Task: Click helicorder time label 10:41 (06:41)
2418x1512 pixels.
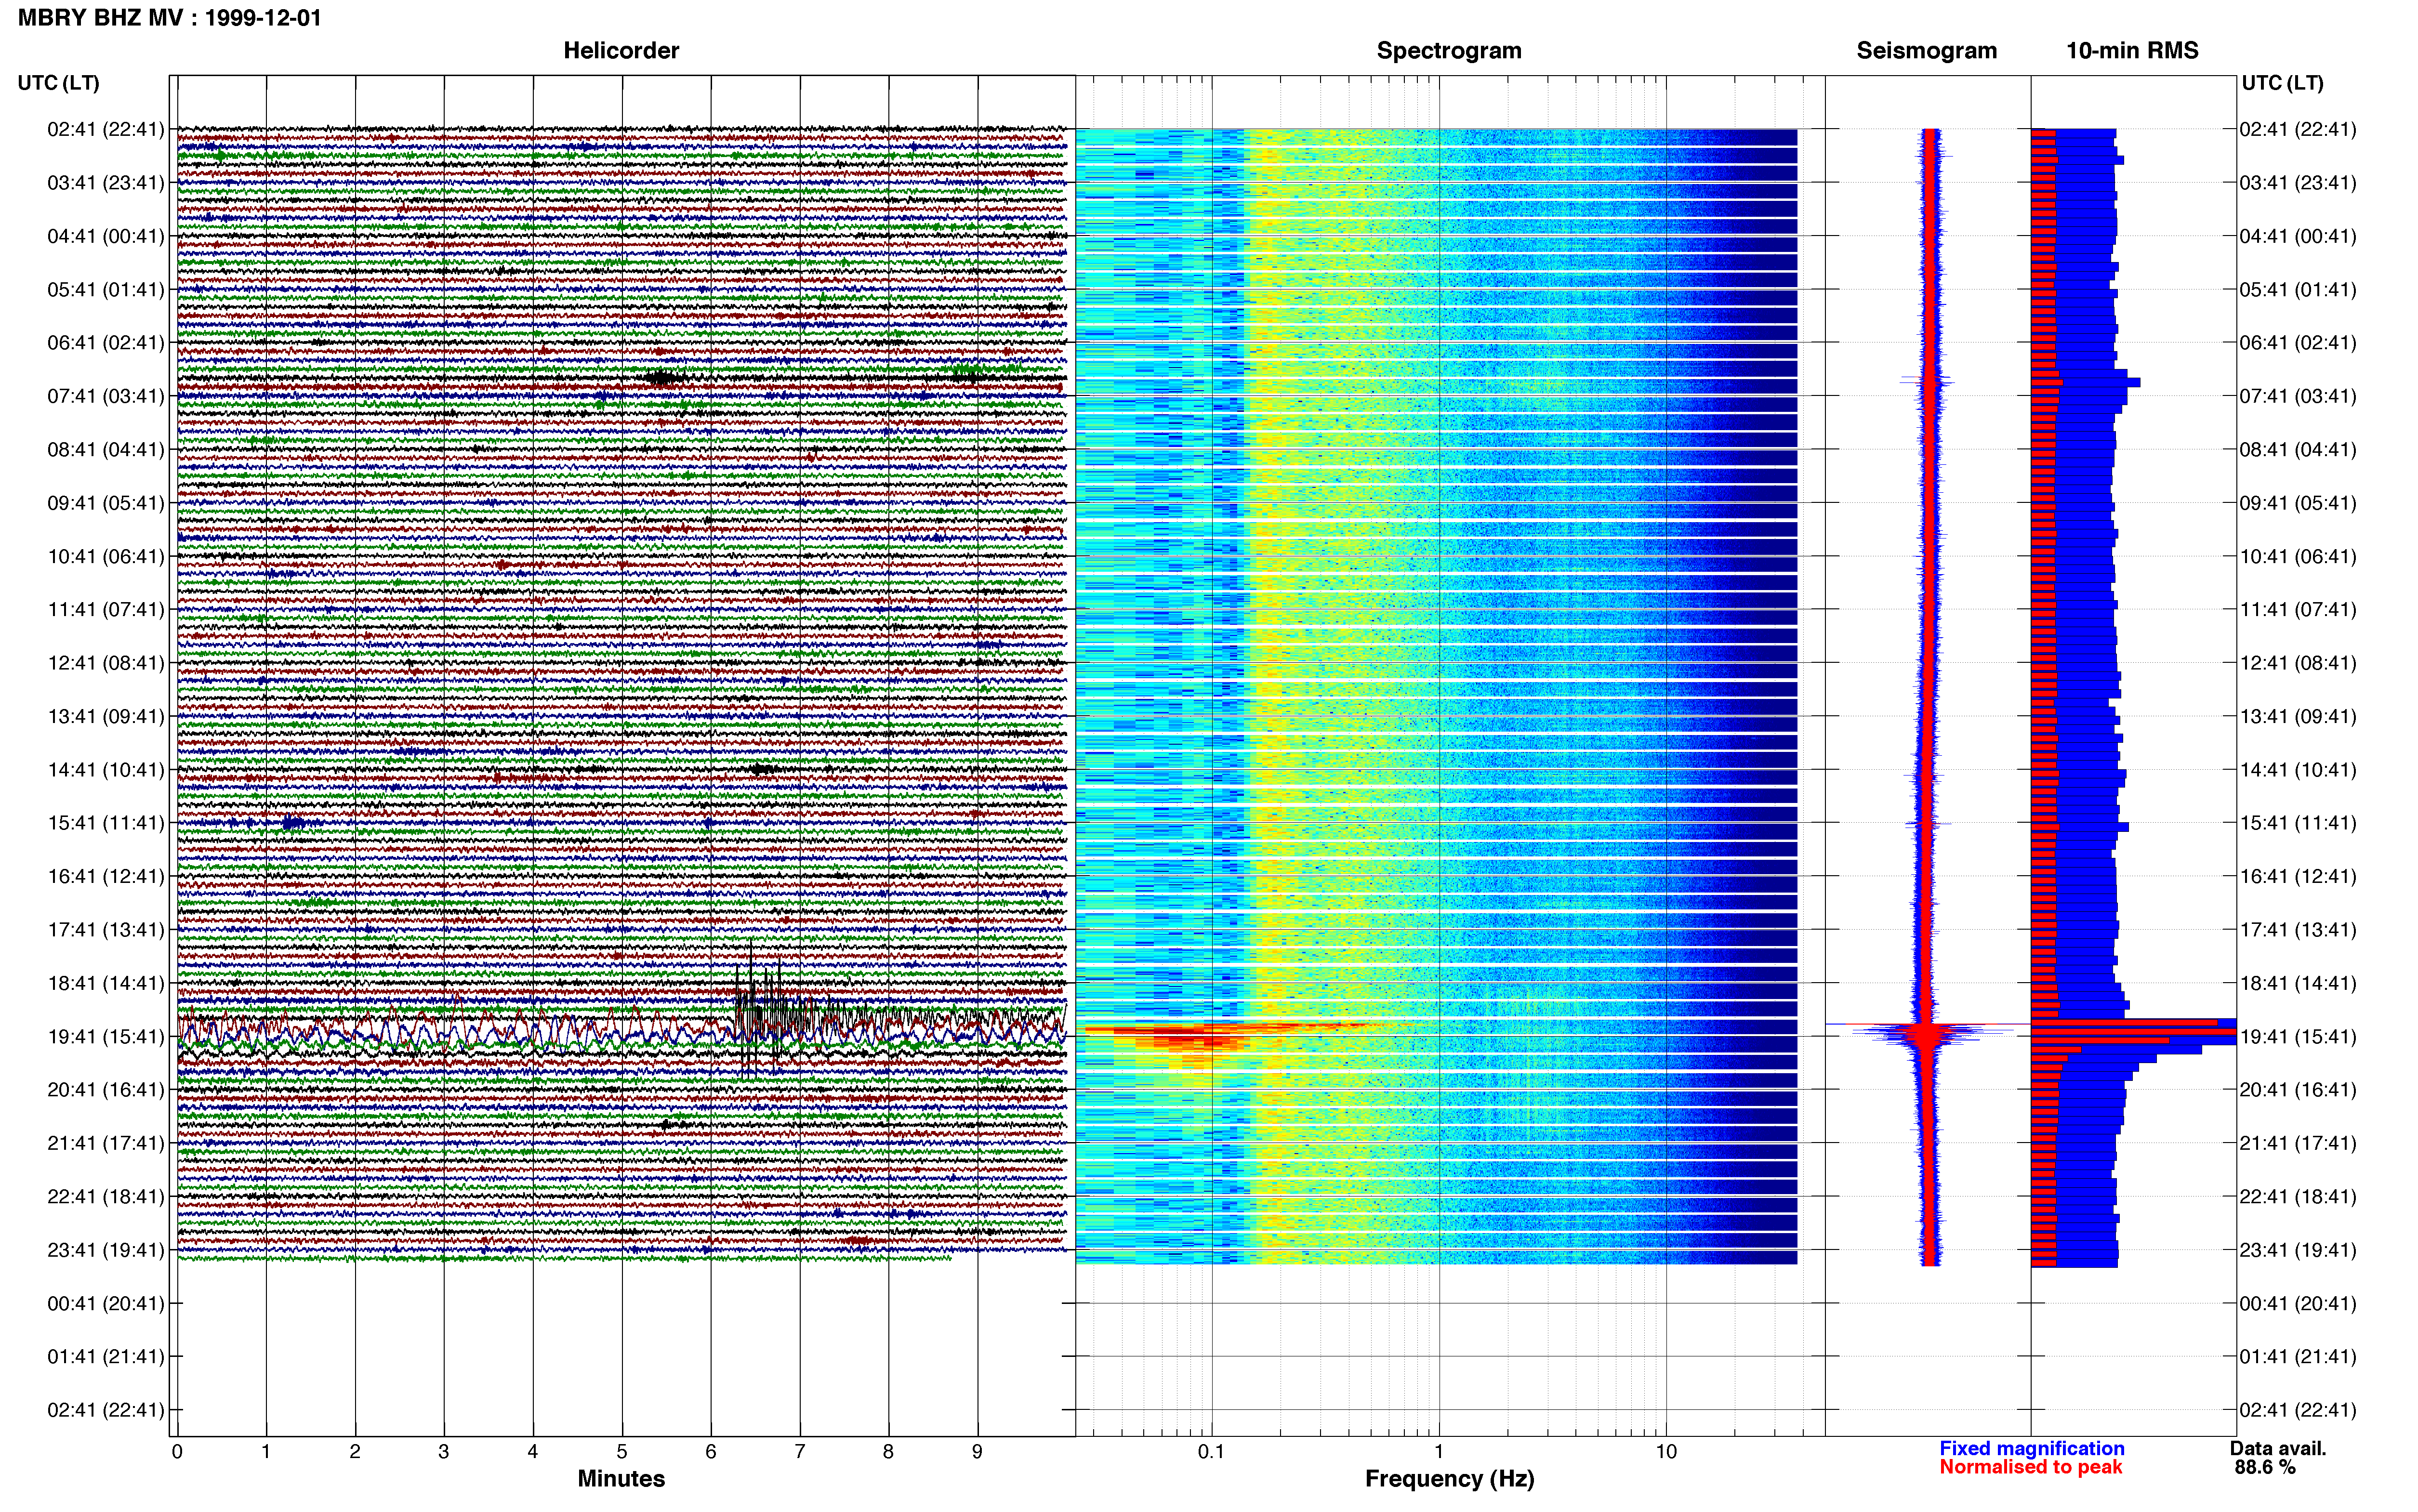Action: click(x=105, y=556)
